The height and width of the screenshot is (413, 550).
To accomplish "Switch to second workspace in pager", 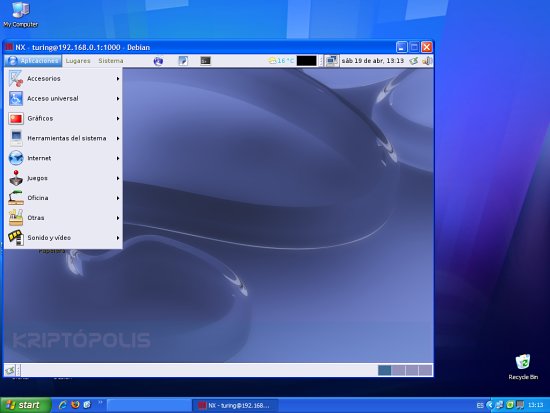I will click(398, 370).
